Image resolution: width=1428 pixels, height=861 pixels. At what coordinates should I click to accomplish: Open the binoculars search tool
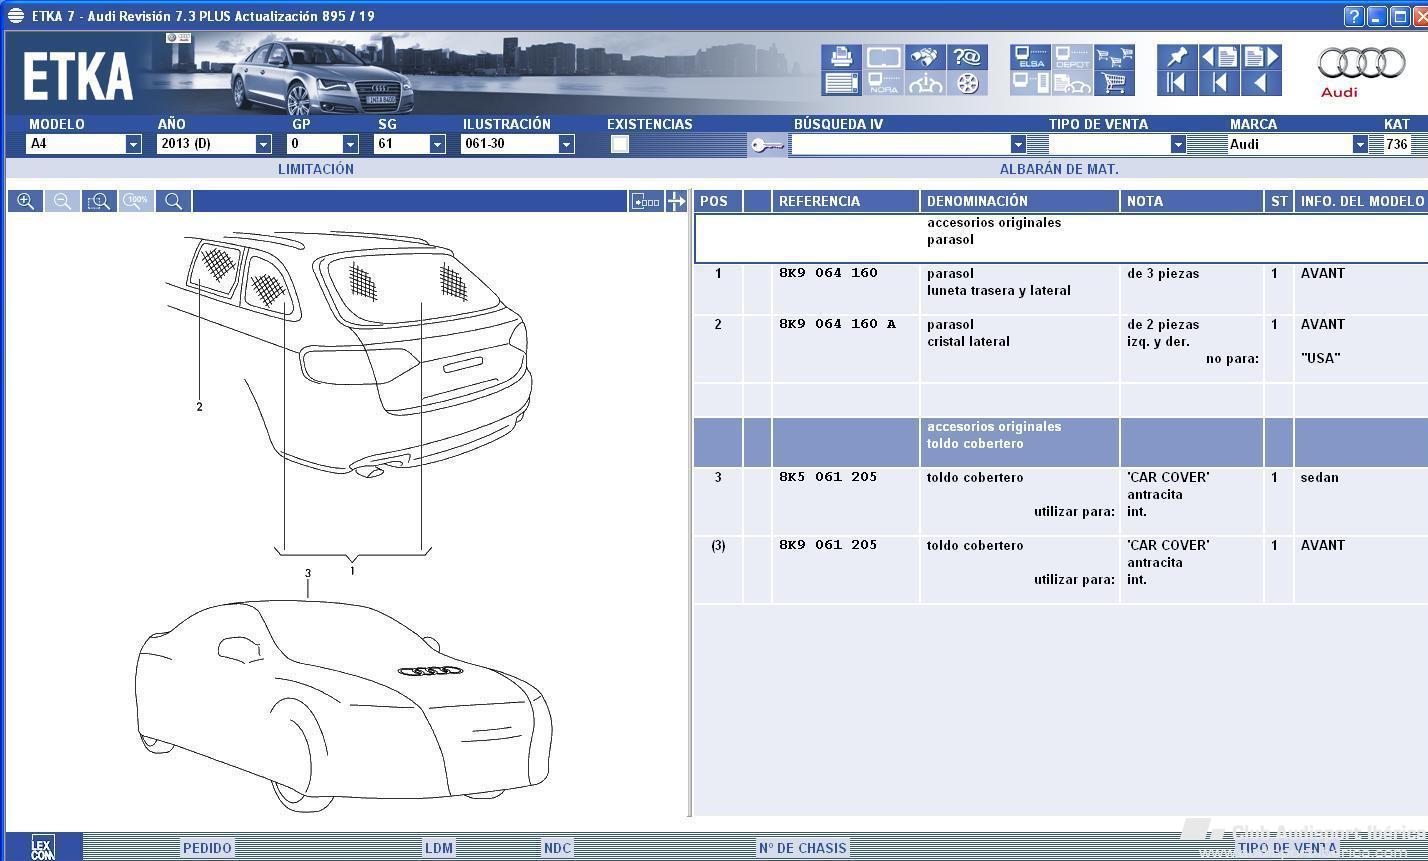tap(925, 57)
